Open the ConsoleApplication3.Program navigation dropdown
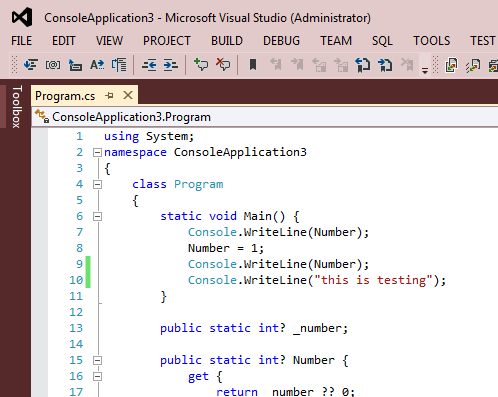The width and height of the screenshot is (498, 397). point(265,117)
